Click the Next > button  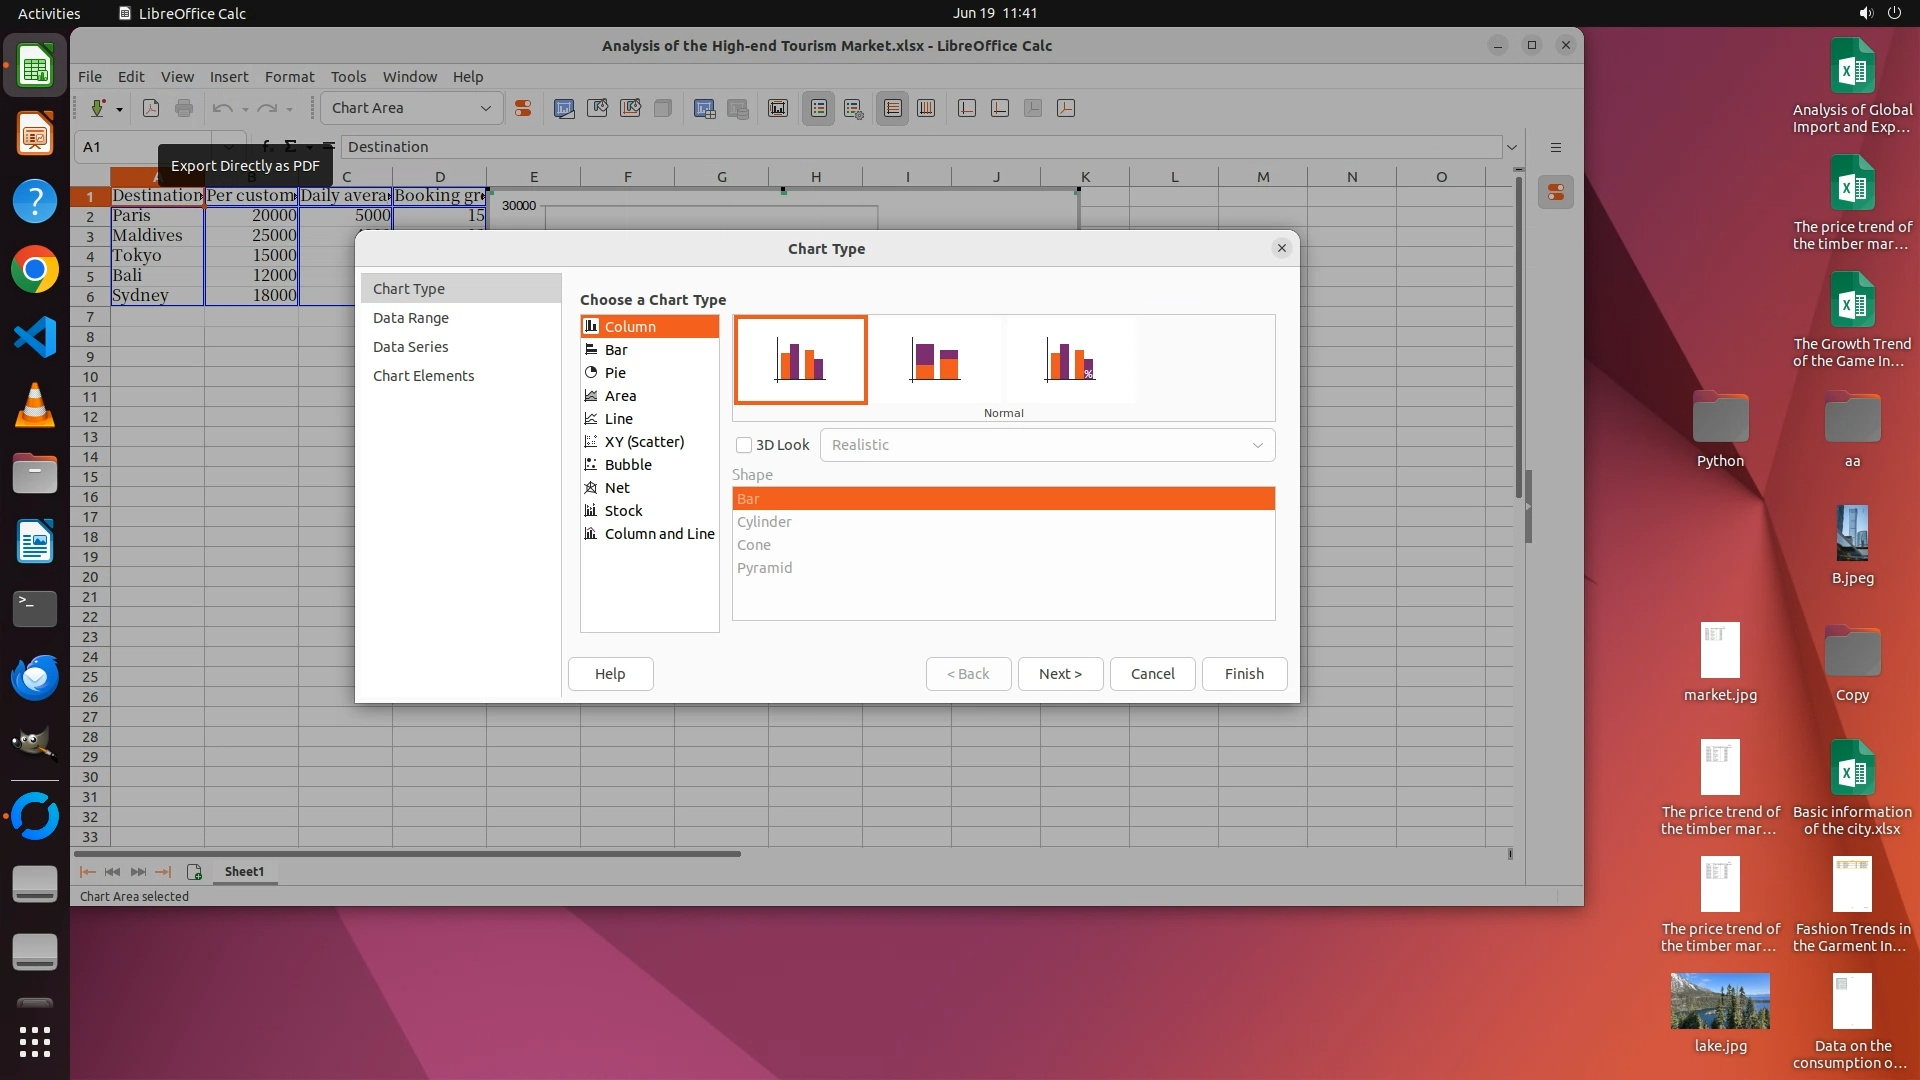point(1060,674)
